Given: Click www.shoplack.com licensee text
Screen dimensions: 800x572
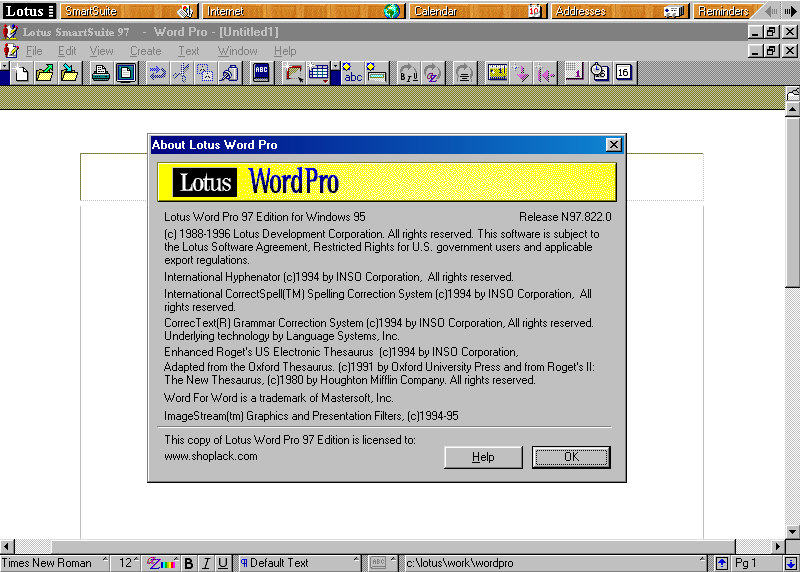Looking at the screenshot, I should click(211, 456).
